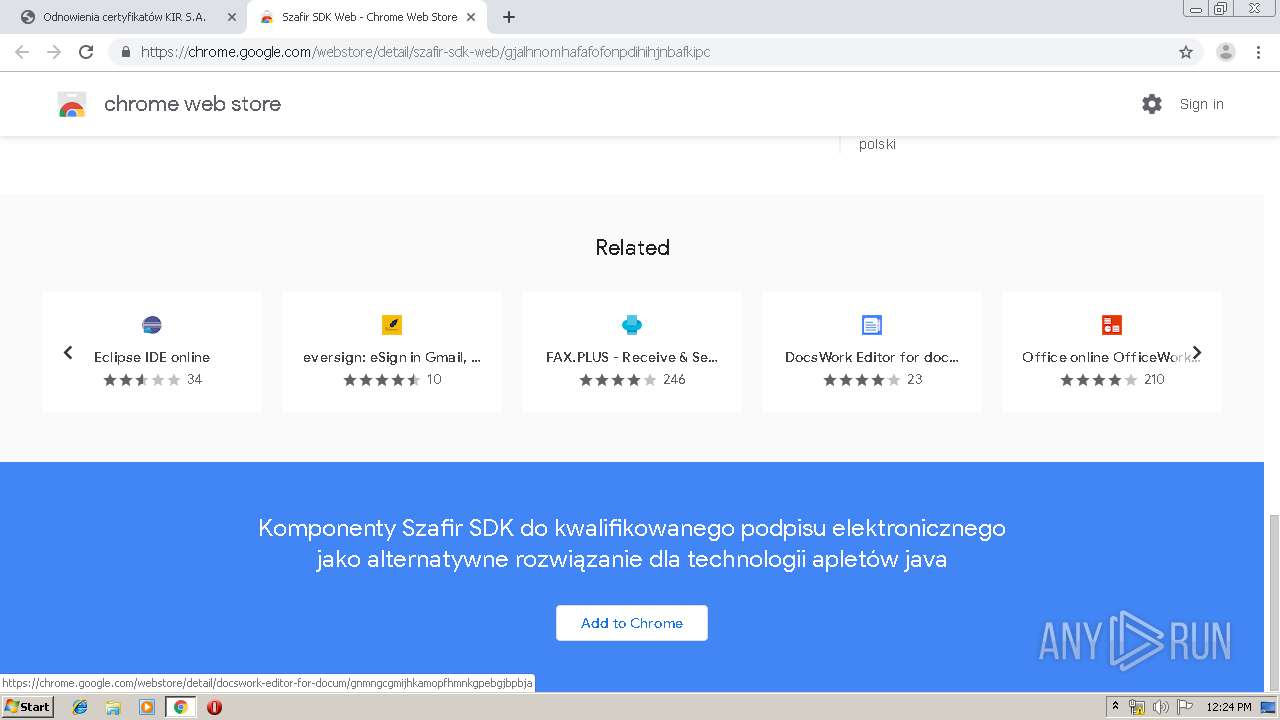The height and width of the screenshot is (720, 1280).
Task: Open the media player taskbar icon
Action: (147, 707)
